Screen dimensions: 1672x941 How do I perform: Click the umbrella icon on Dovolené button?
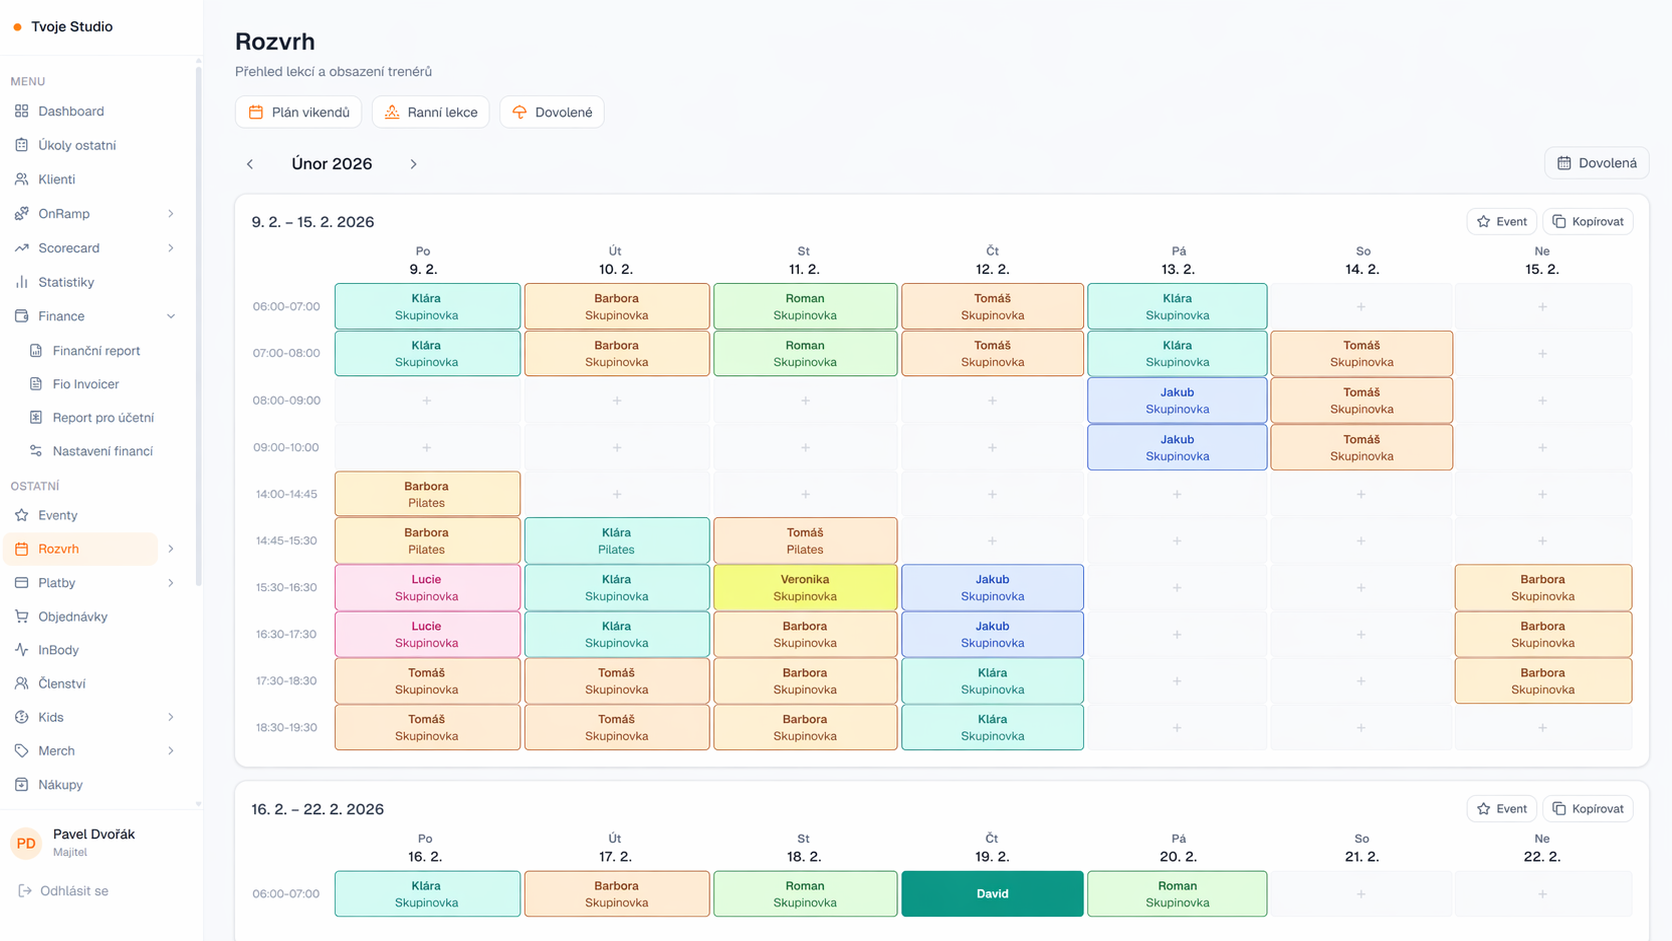click(519, 111)
